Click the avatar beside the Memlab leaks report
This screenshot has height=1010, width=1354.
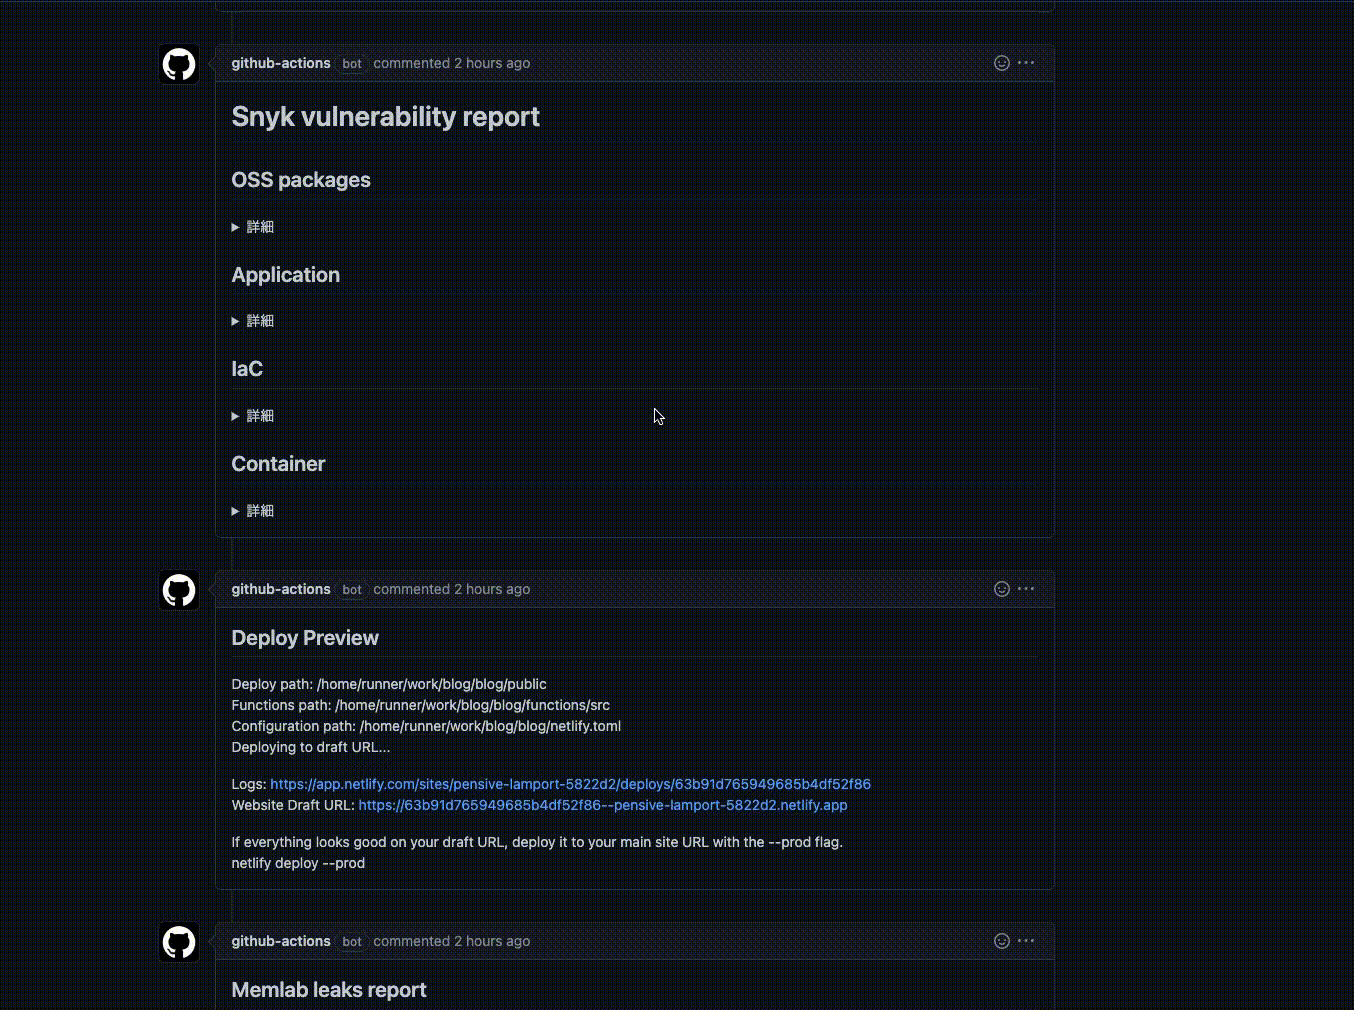point(178,941)
